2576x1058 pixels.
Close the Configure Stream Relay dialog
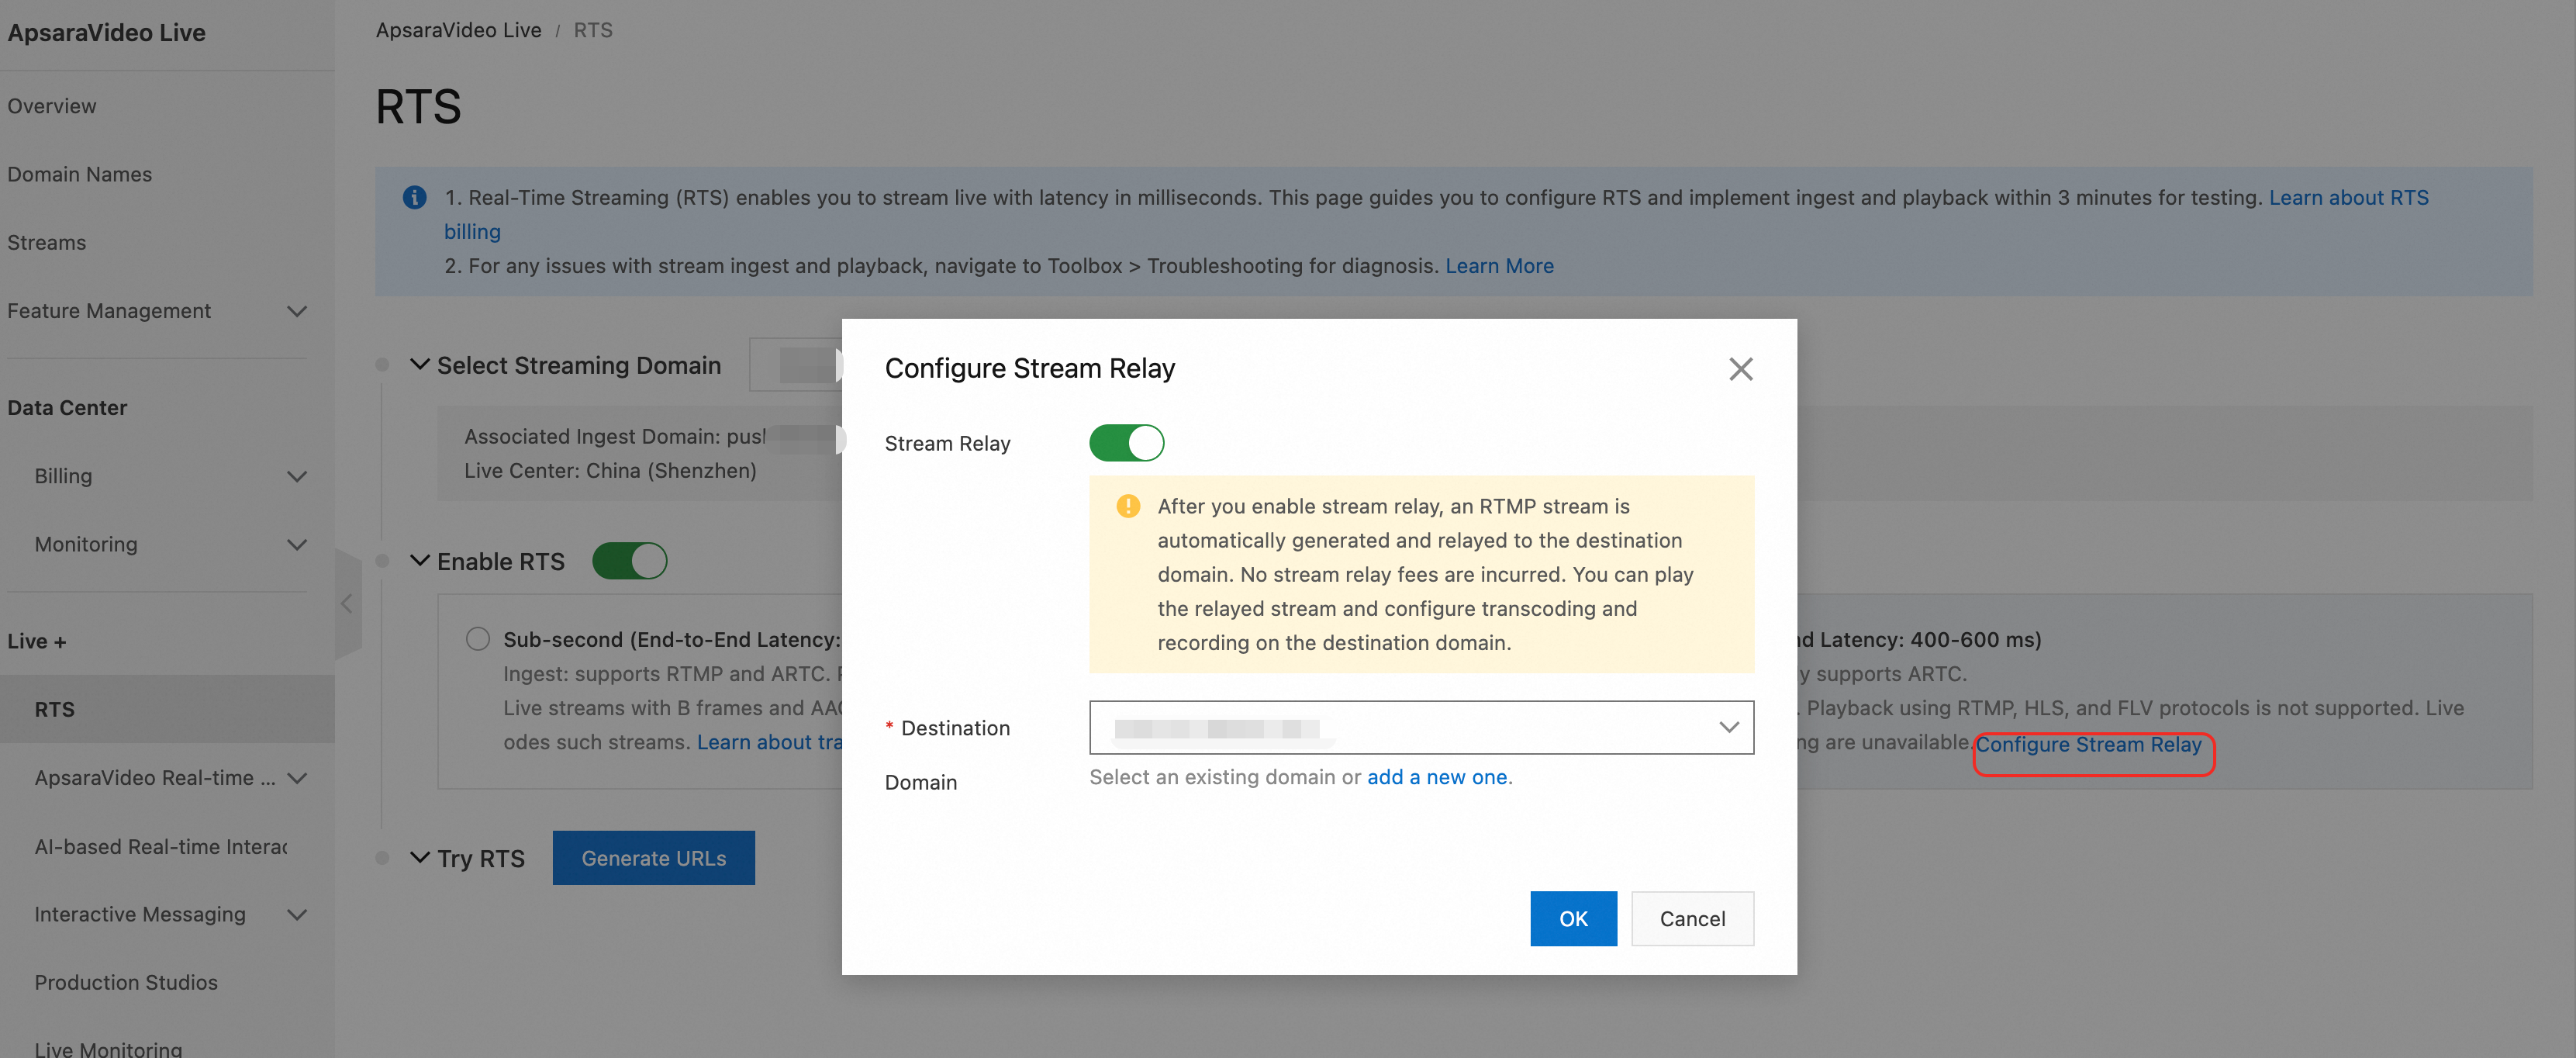1740,369
